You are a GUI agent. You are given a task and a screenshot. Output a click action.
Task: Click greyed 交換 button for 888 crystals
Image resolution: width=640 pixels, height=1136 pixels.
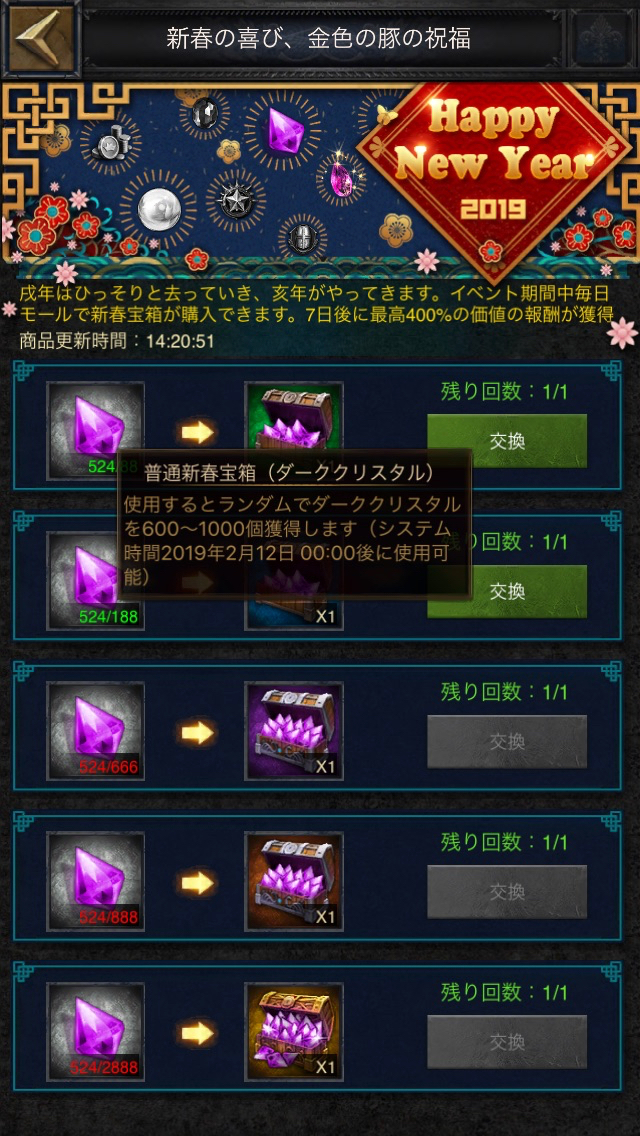click(x=507, y=892)
